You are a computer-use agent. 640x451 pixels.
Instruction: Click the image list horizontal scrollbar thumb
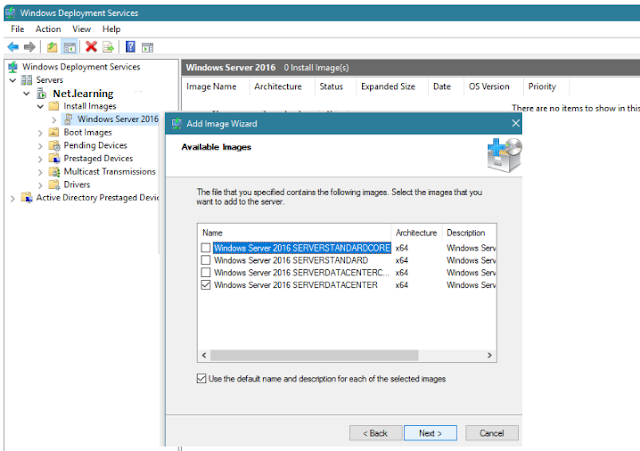click(314, 355)
